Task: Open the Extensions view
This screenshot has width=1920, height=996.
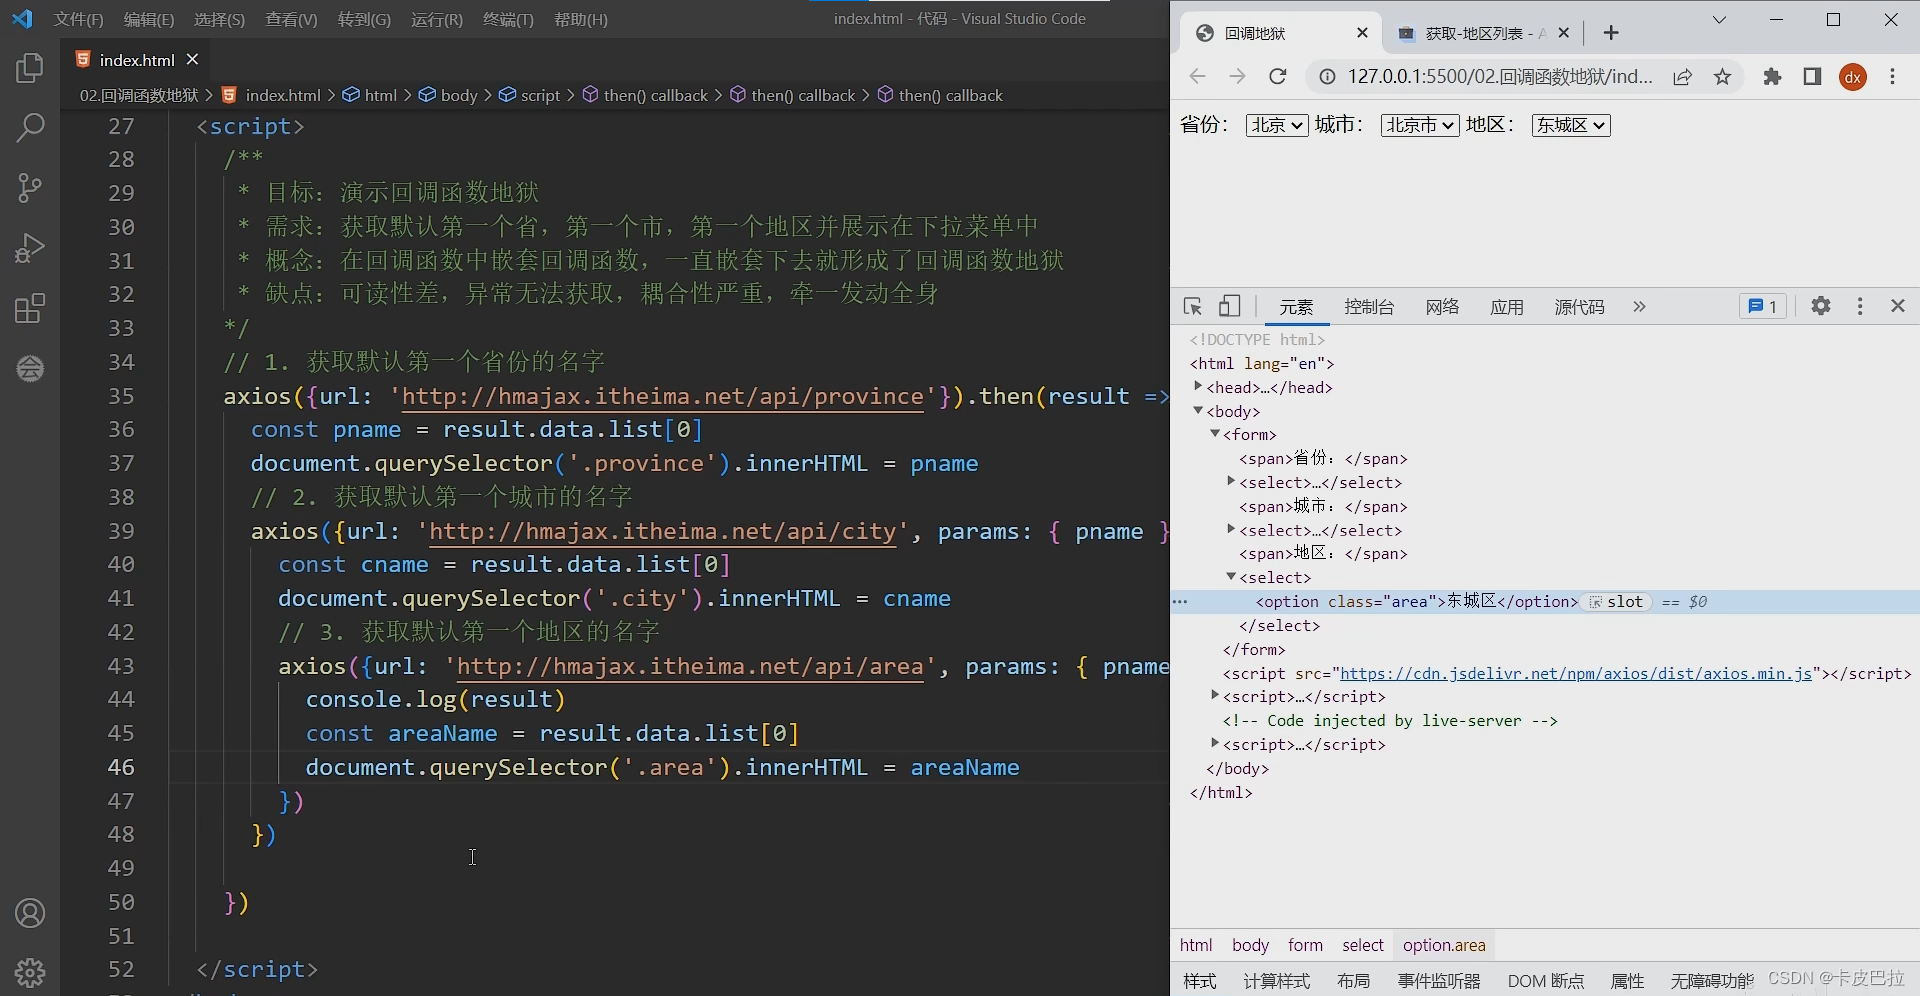Action: pos(30,308)
